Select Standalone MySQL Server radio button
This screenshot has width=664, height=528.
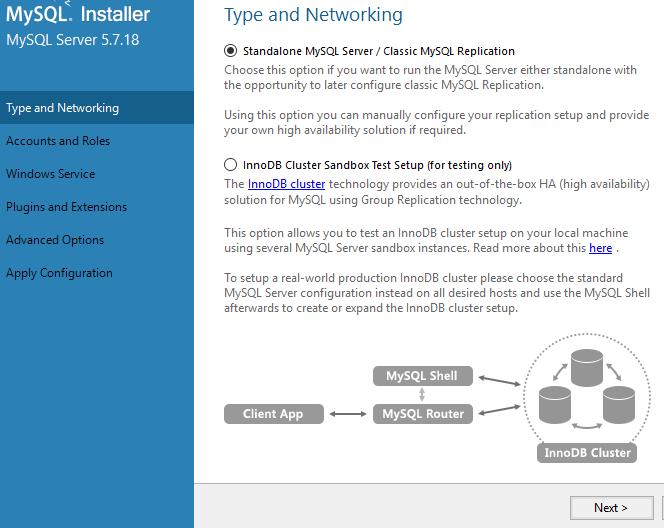click(230, 51)
